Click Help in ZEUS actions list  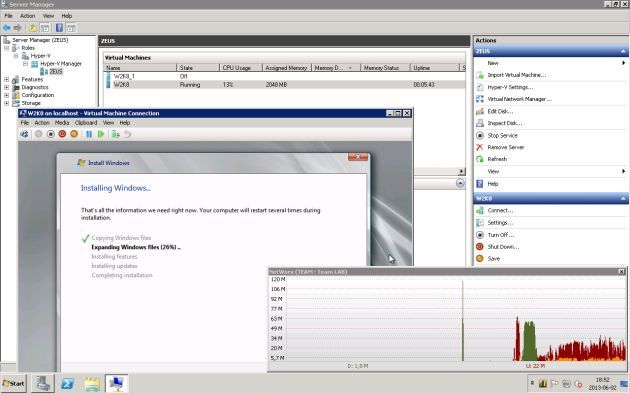(493, 184)
